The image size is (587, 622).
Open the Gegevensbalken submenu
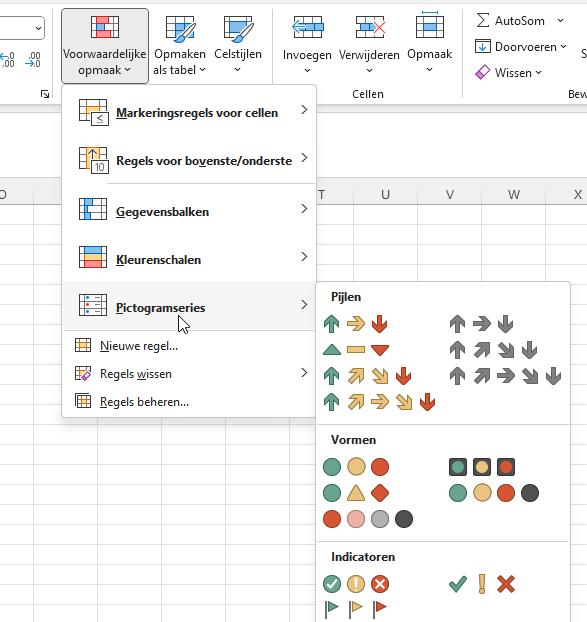(189, 211)
